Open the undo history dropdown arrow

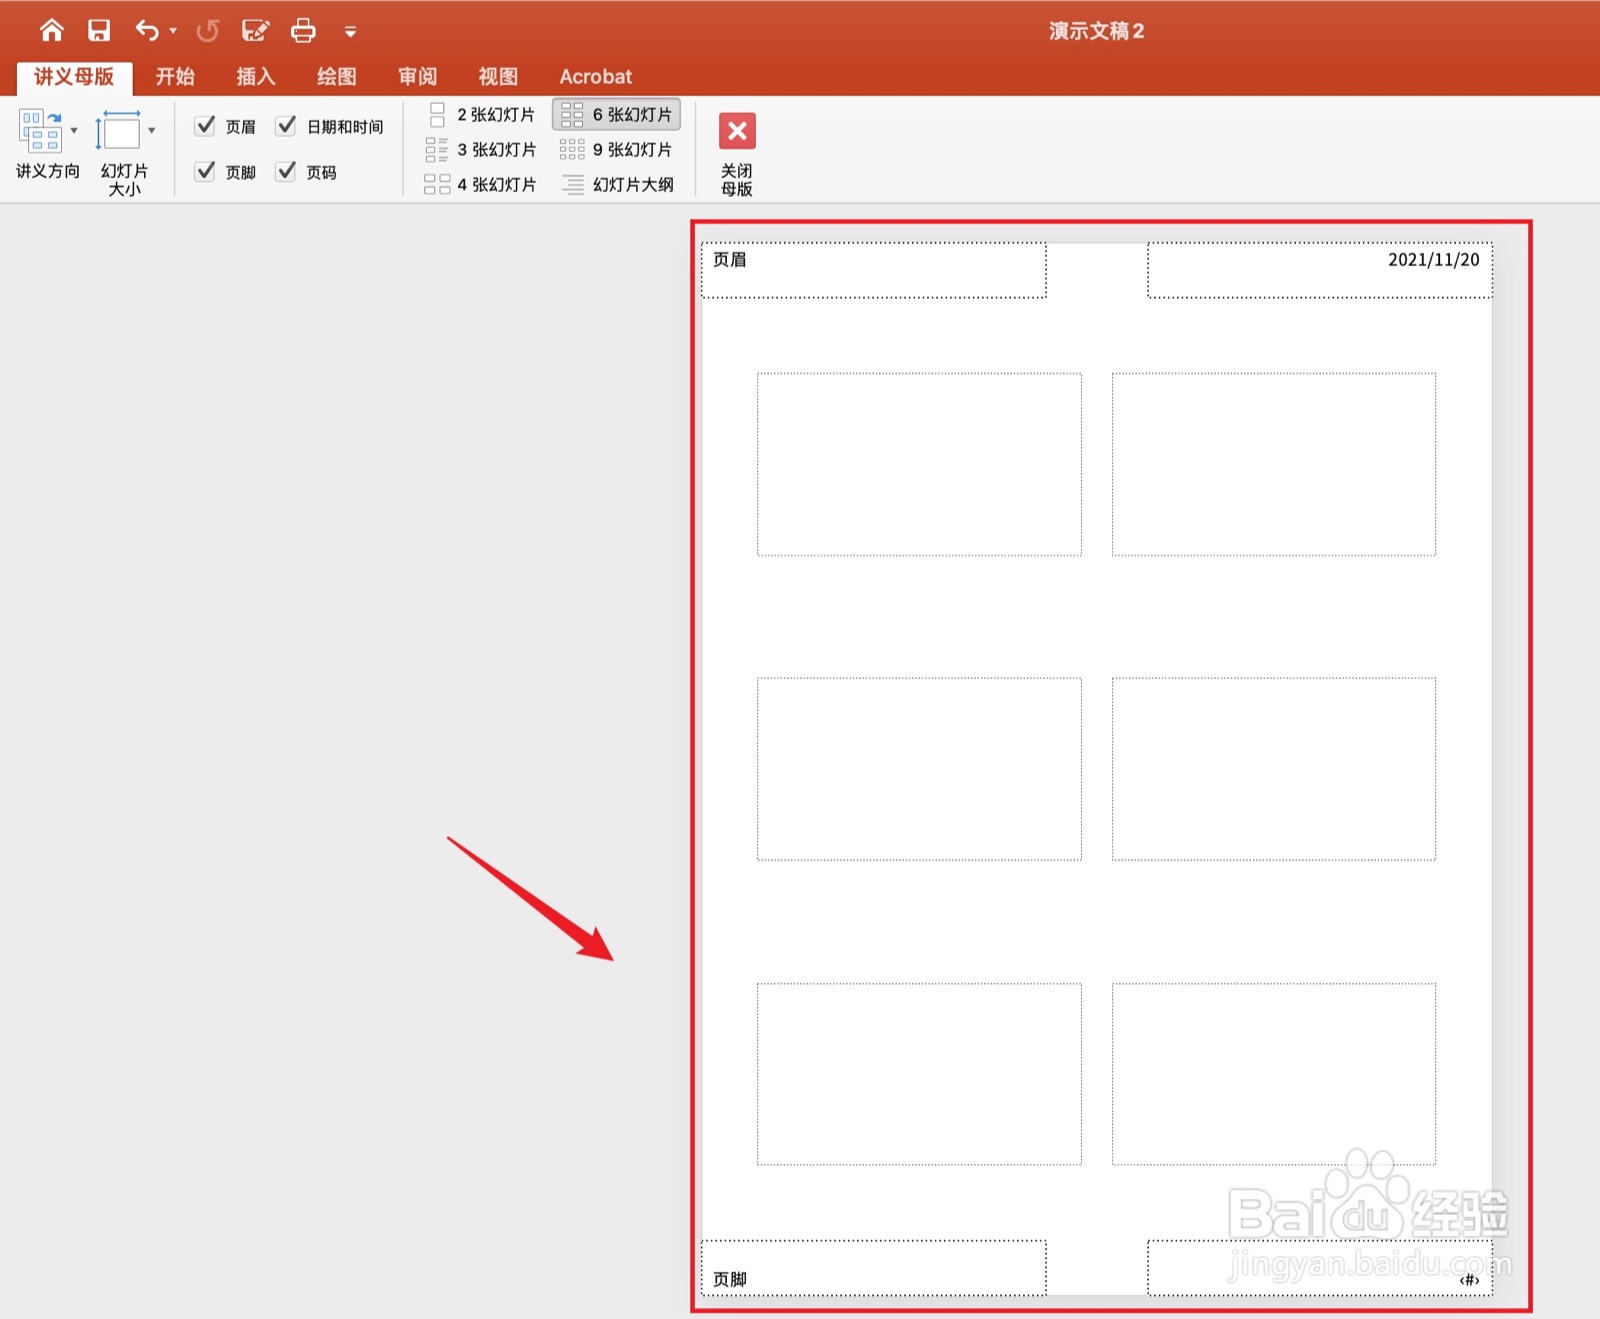click(x=173, y=31)
